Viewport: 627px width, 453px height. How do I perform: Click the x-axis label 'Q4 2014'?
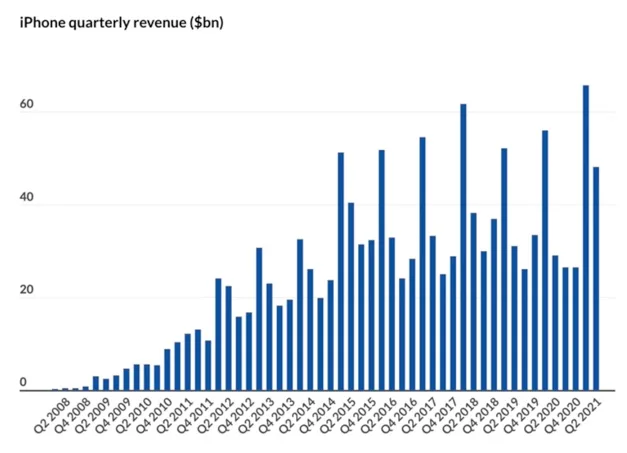pyautogui.click(x=318, y=416)
